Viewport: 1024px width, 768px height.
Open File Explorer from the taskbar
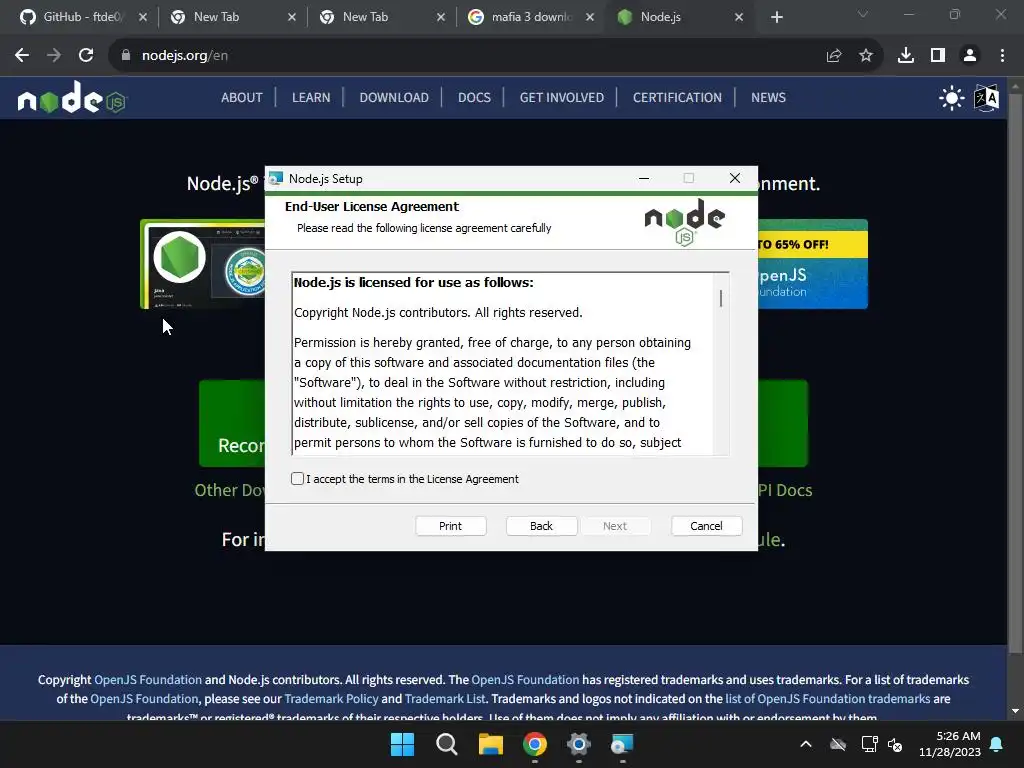(x=490, y=744)
